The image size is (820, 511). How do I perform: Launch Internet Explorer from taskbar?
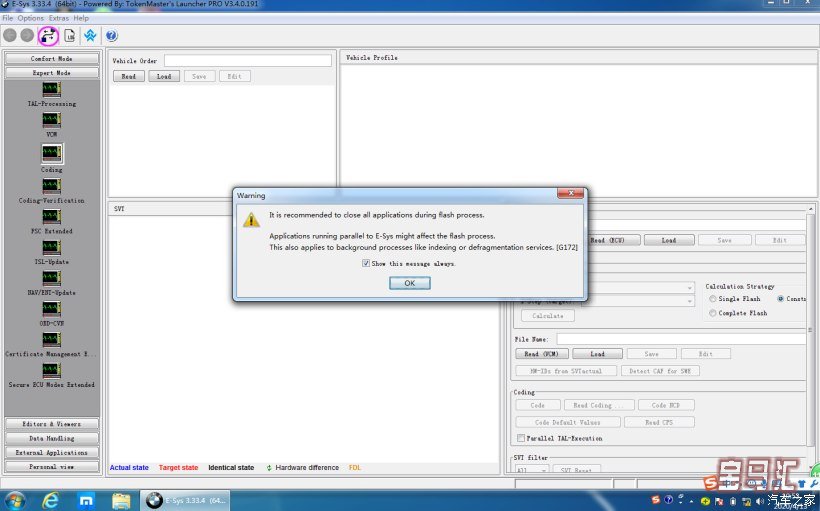(x=50, y=501)
